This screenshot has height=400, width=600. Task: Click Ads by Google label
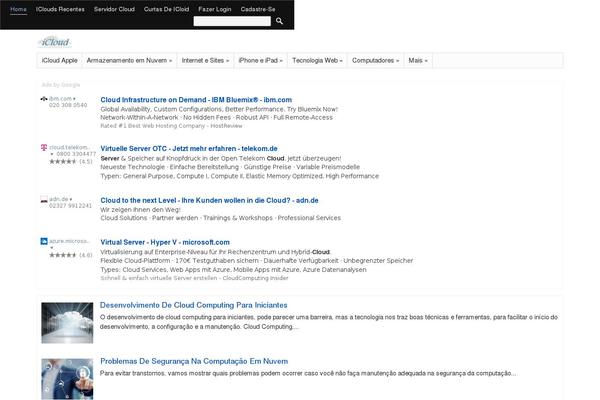pos(61,85)
